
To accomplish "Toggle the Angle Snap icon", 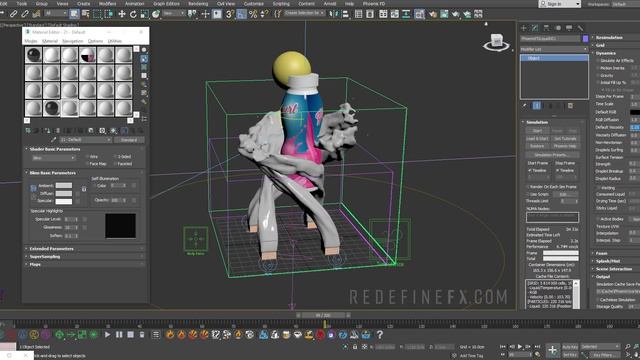I will (242, 14).
